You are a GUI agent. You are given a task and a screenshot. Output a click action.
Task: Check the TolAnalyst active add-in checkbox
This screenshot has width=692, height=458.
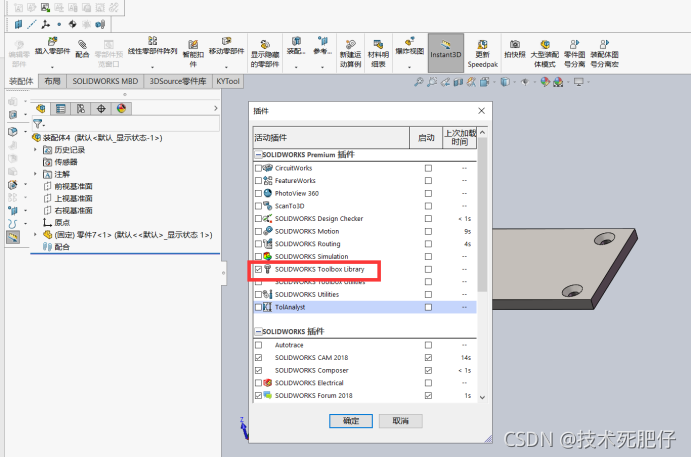click(x=259, y=307)
